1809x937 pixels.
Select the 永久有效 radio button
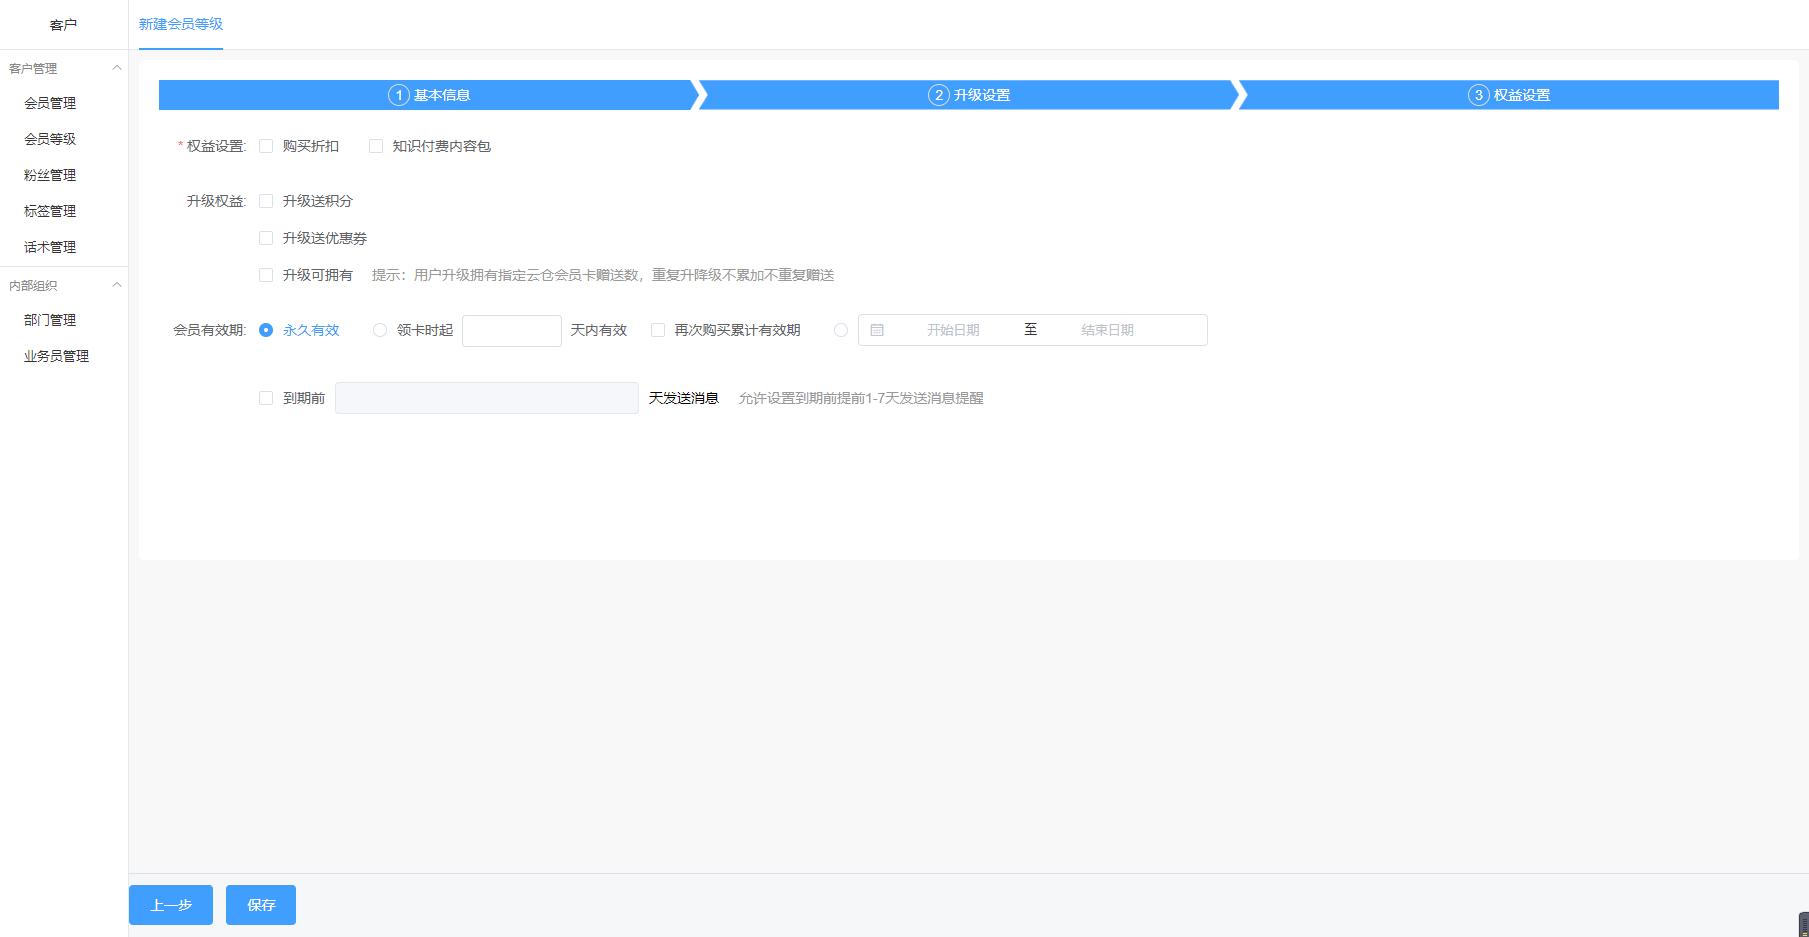(266, 330)
